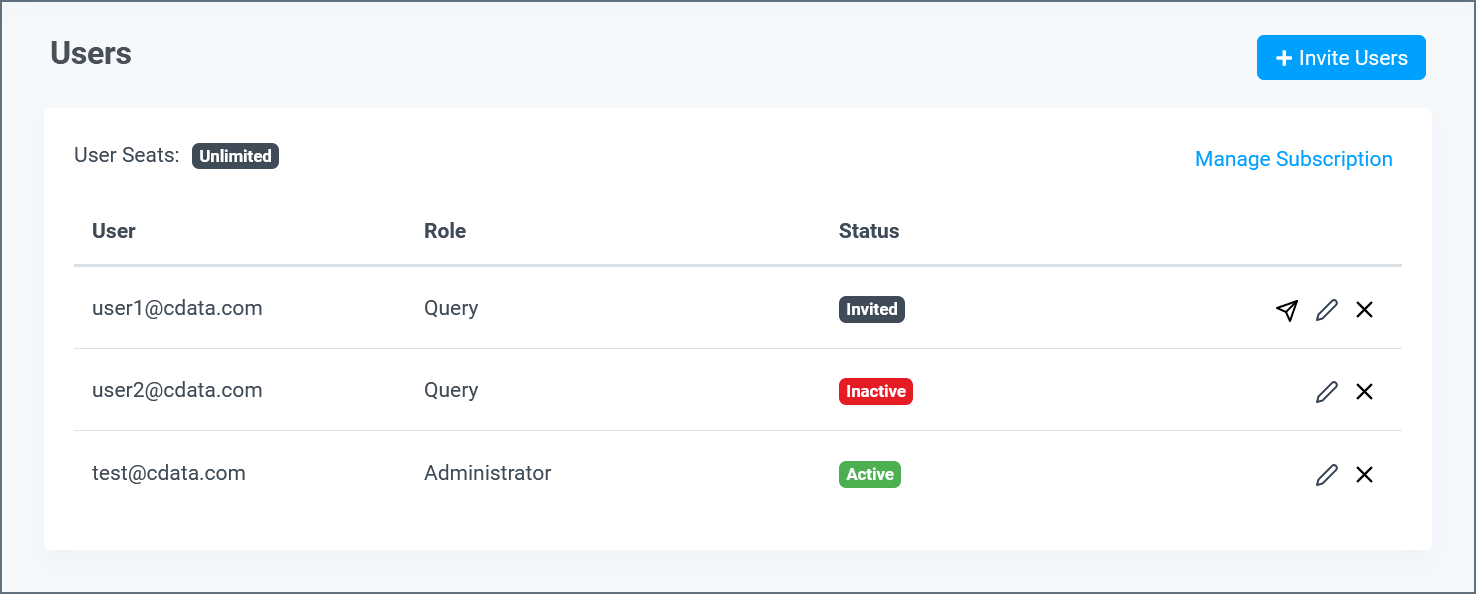This screenshot has height=594, width=1476.
Task: Click the Role column header
Action: tap(445, 231)
